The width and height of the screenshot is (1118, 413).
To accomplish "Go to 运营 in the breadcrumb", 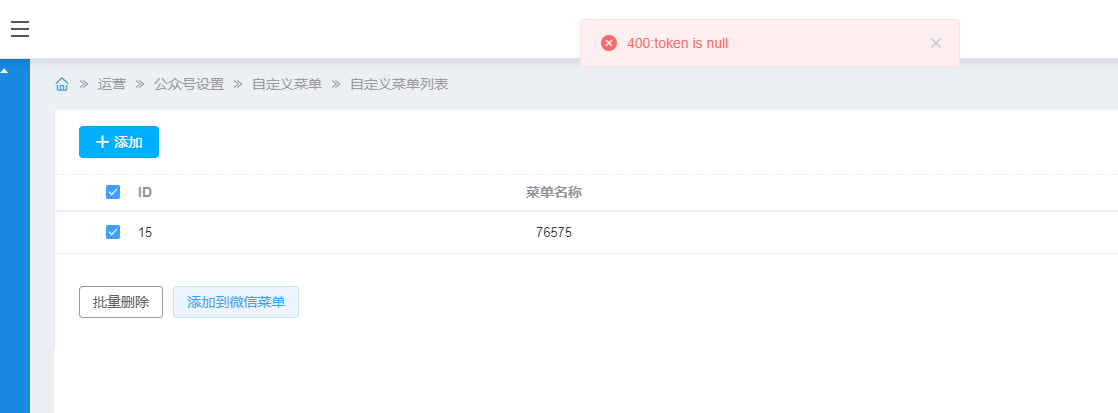I will click(112, 84).
